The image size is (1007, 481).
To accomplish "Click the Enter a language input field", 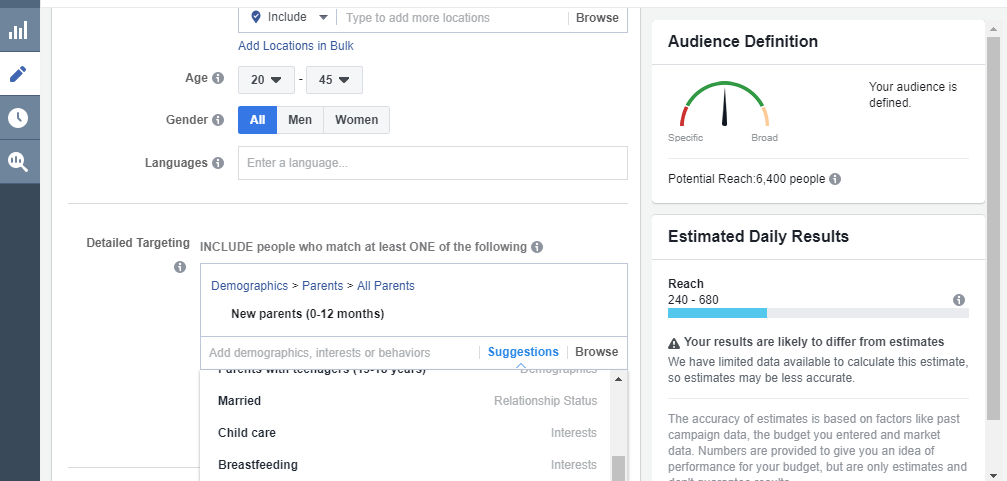I will [432, 163].
